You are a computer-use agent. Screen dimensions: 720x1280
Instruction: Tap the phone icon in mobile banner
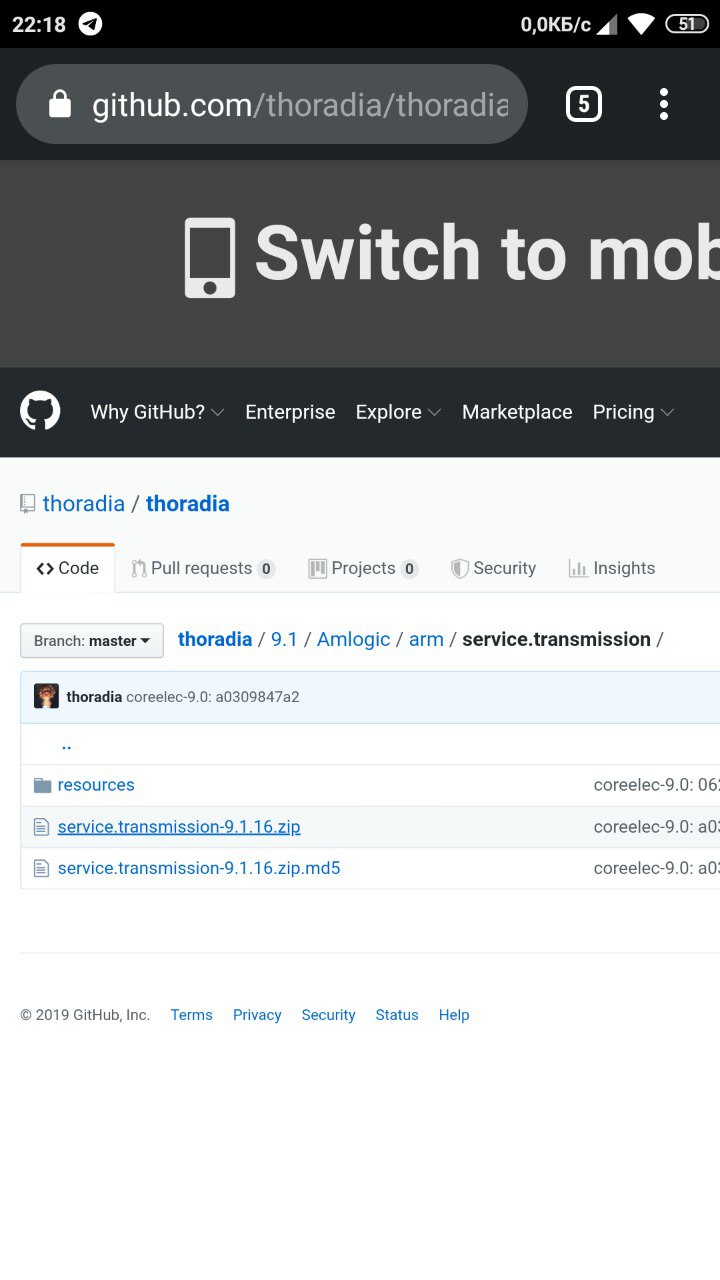(210, 257)
